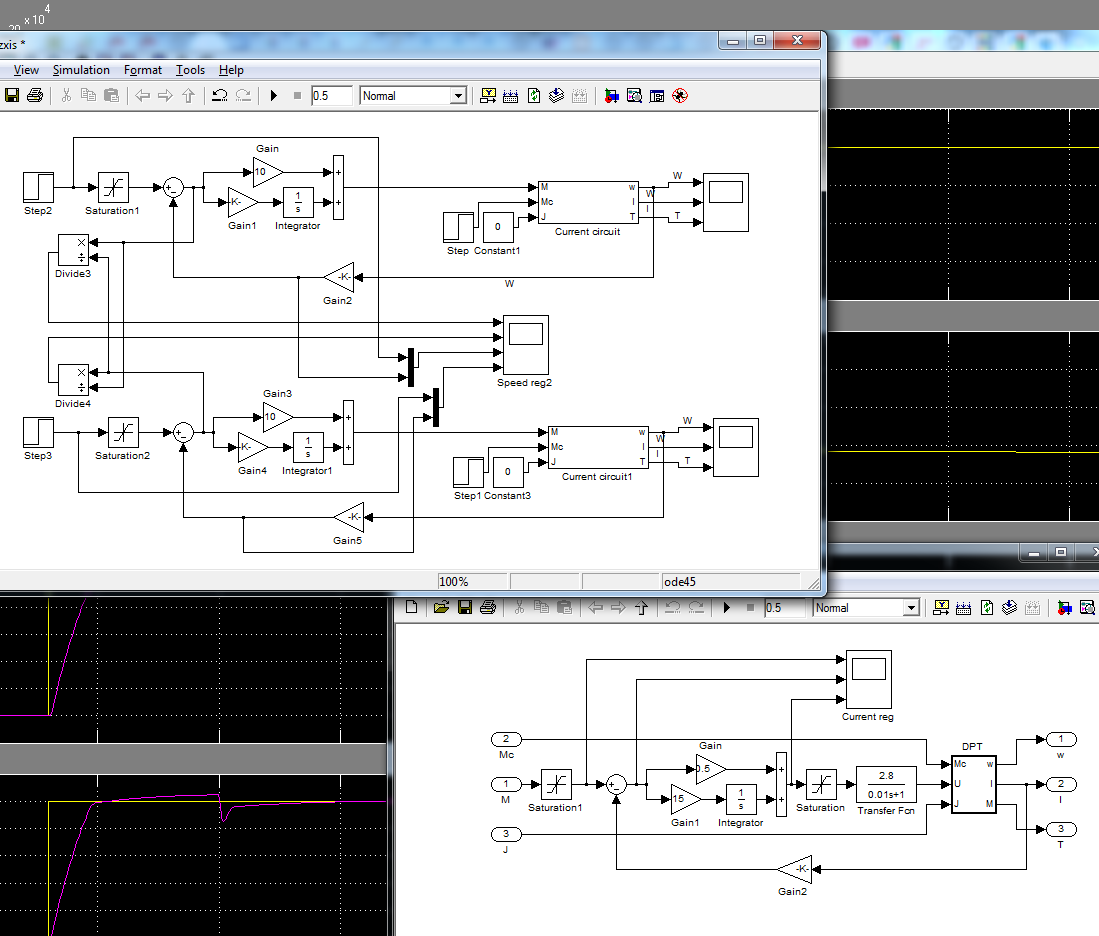Viewport: 1099px width, 936px height.
Task: Open the Tools menu
Action: (x=190, y=70)
